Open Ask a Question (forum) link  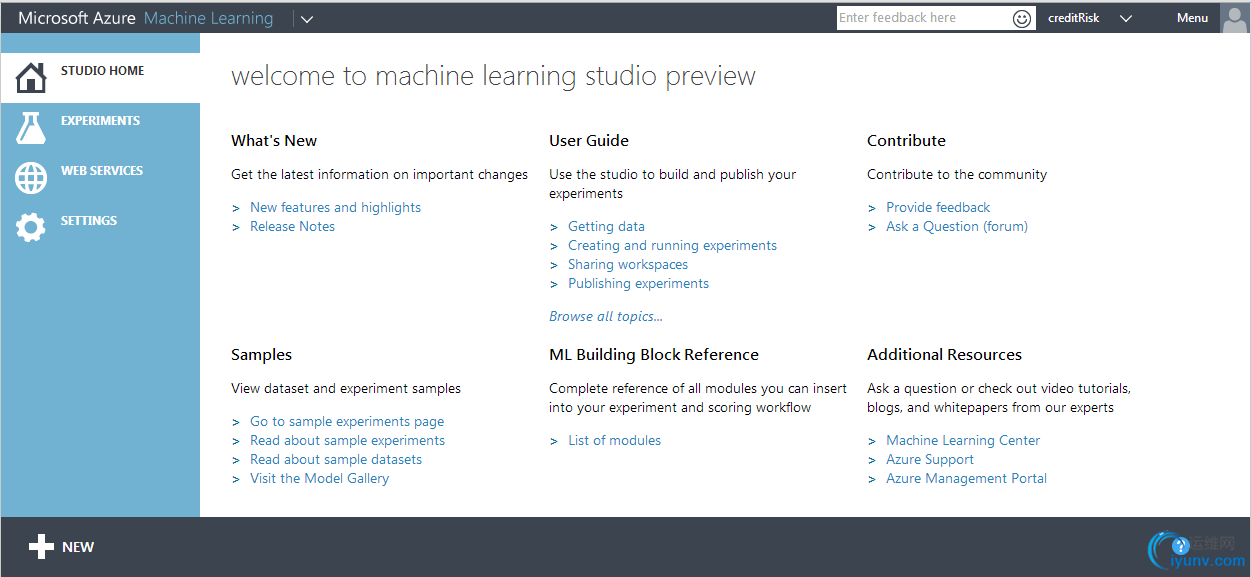957,226
